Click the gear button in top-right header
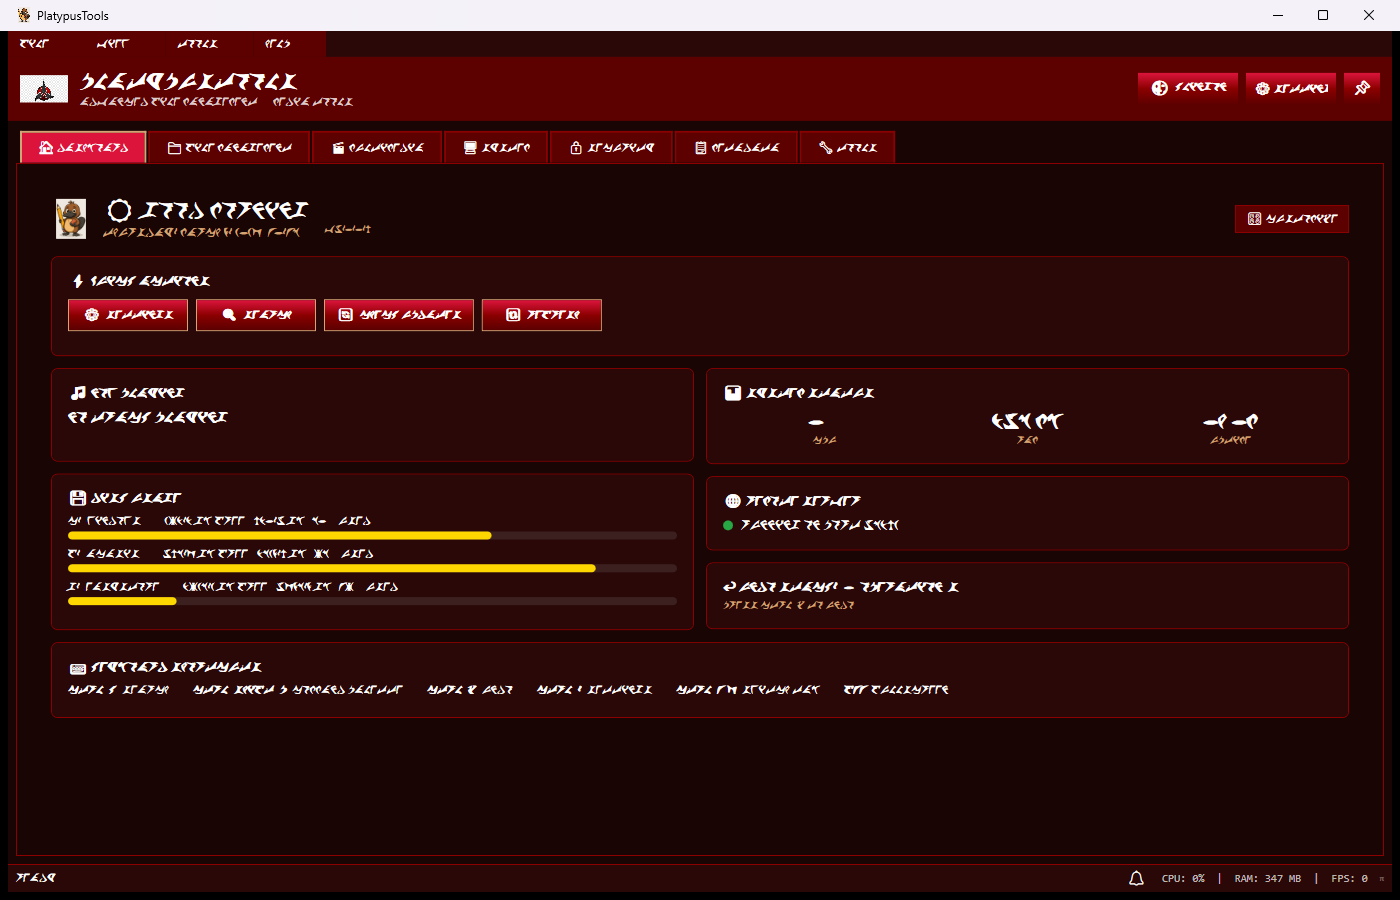 (x=1291, y=88)
